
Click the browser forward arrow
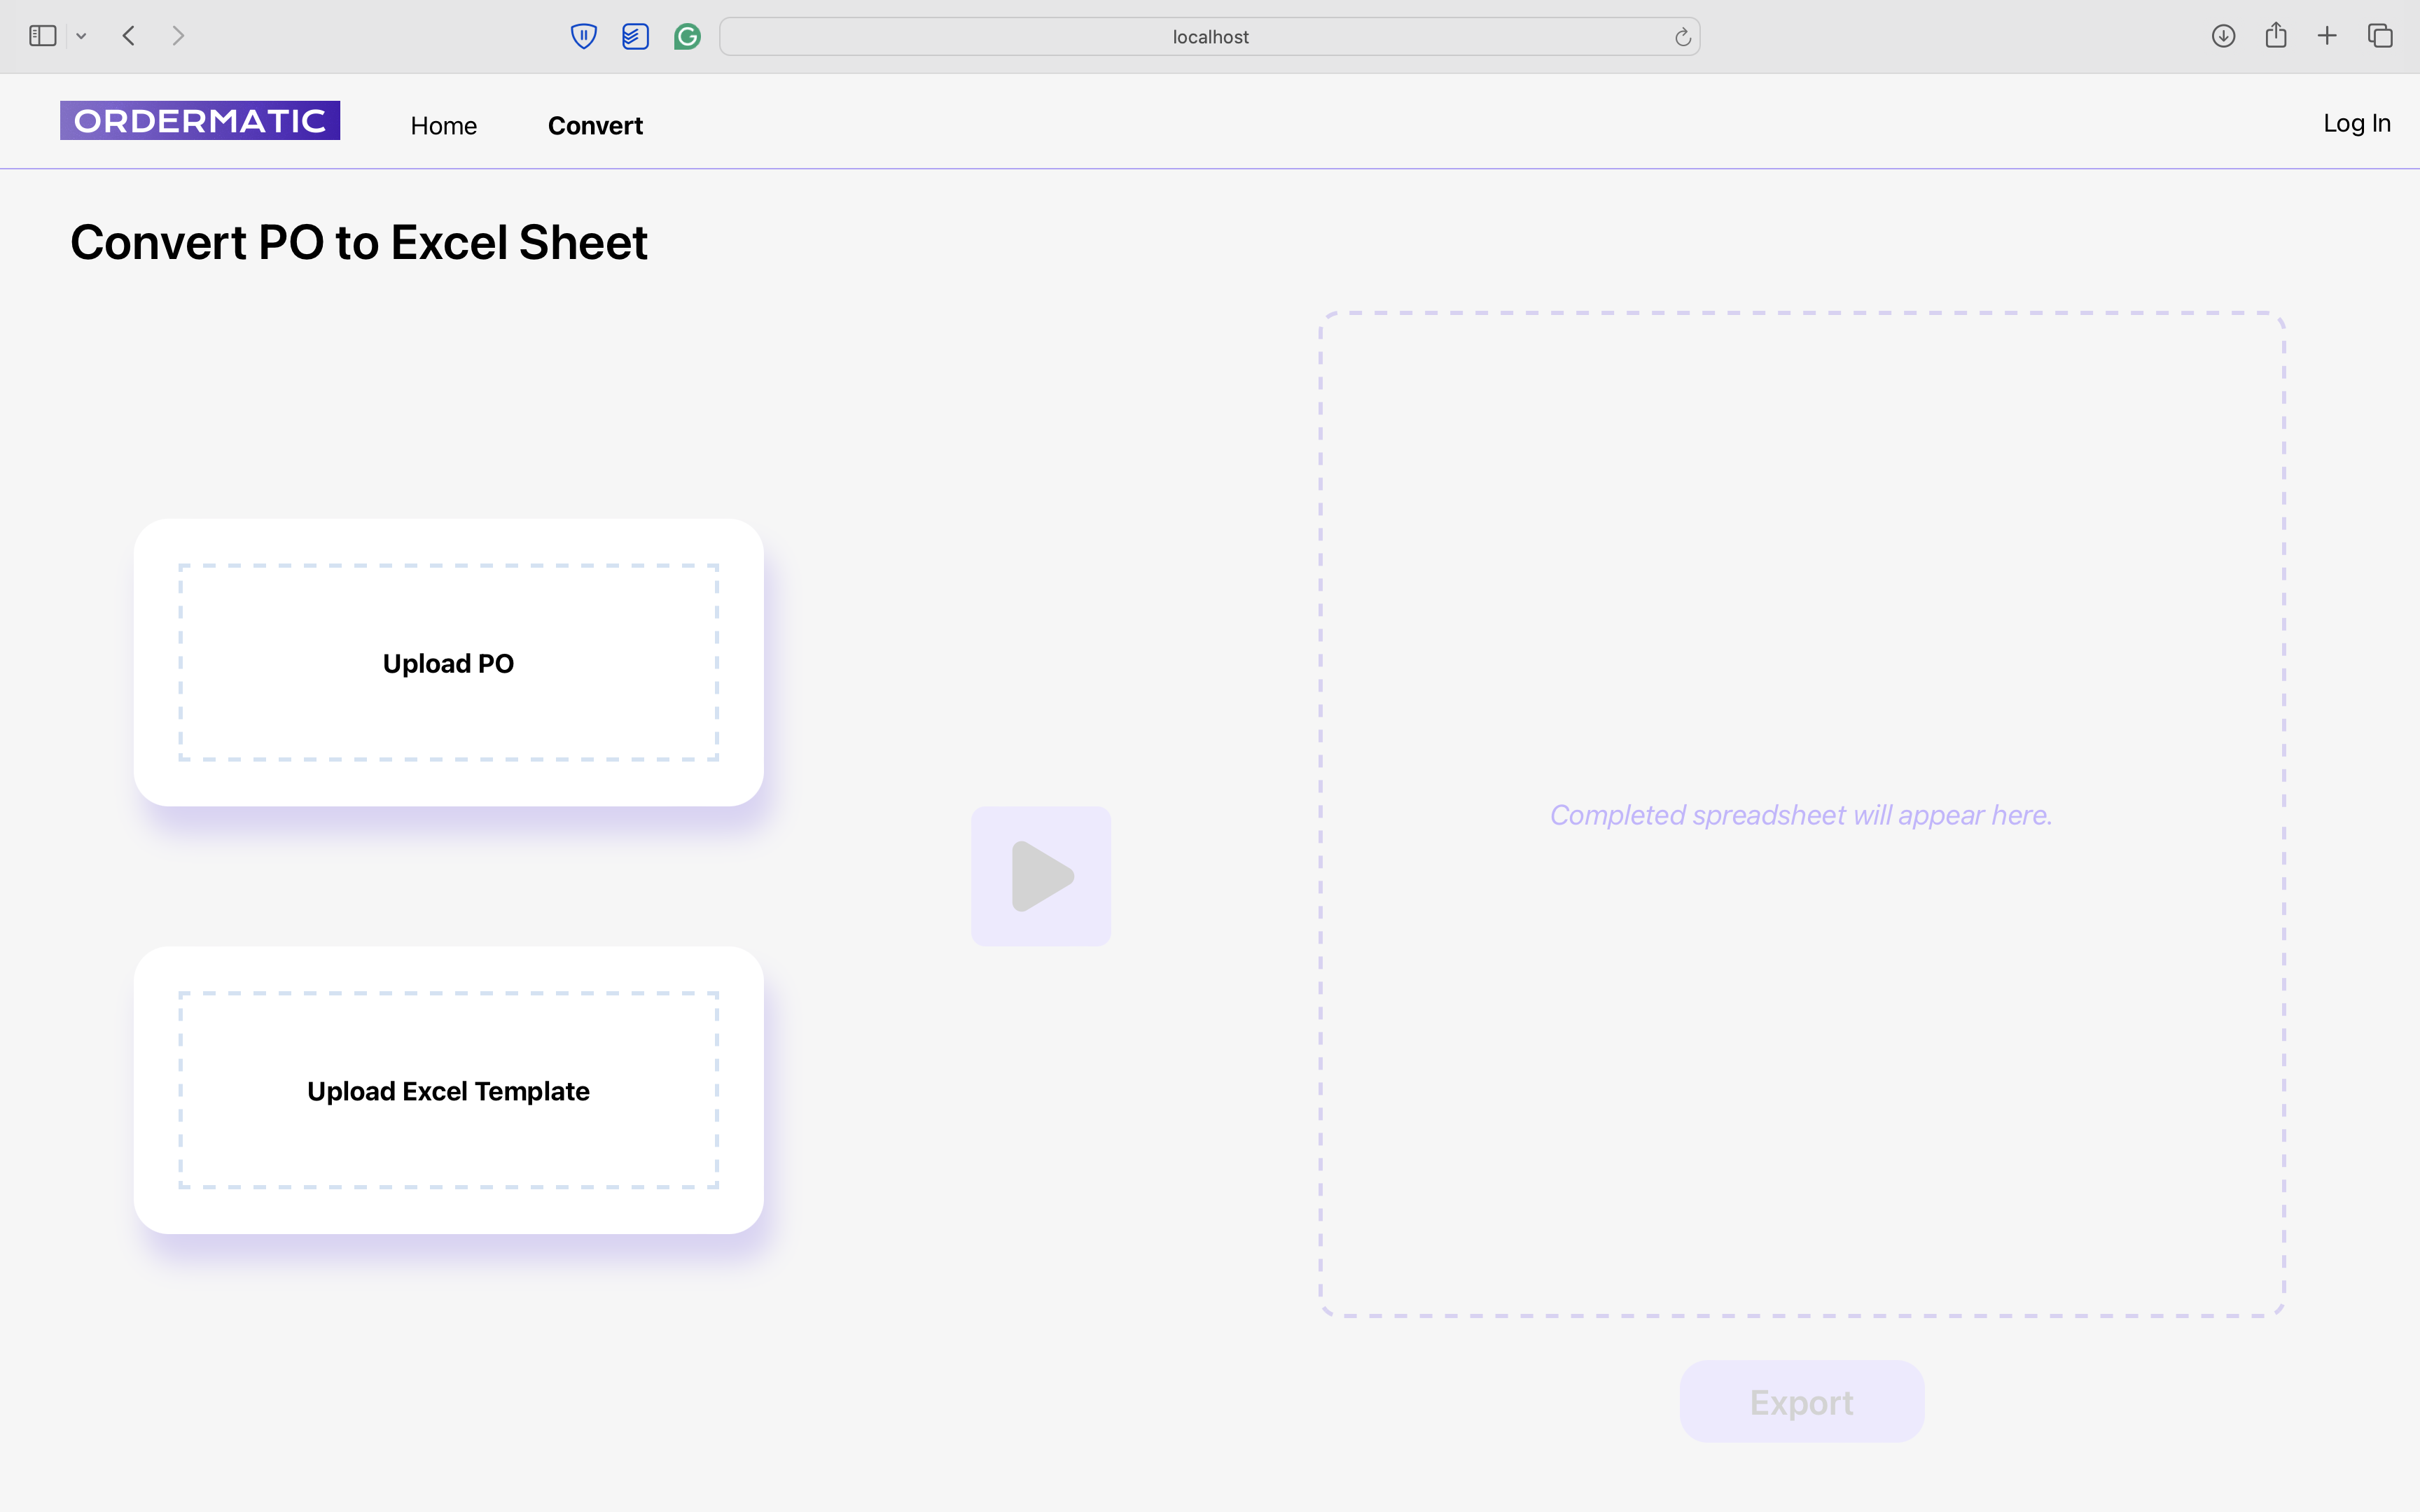(178, 36)
